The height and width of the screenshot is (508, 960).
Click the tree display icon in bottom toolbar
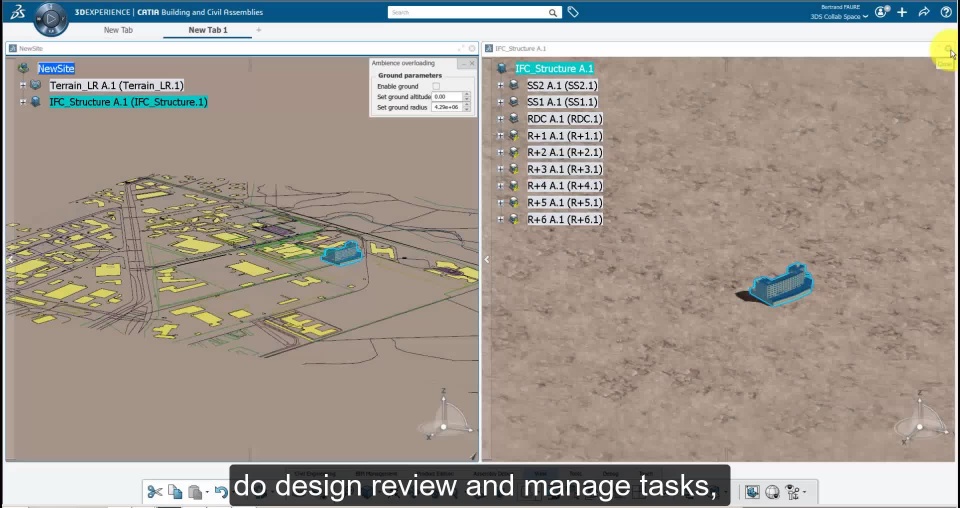click(792, 491)
